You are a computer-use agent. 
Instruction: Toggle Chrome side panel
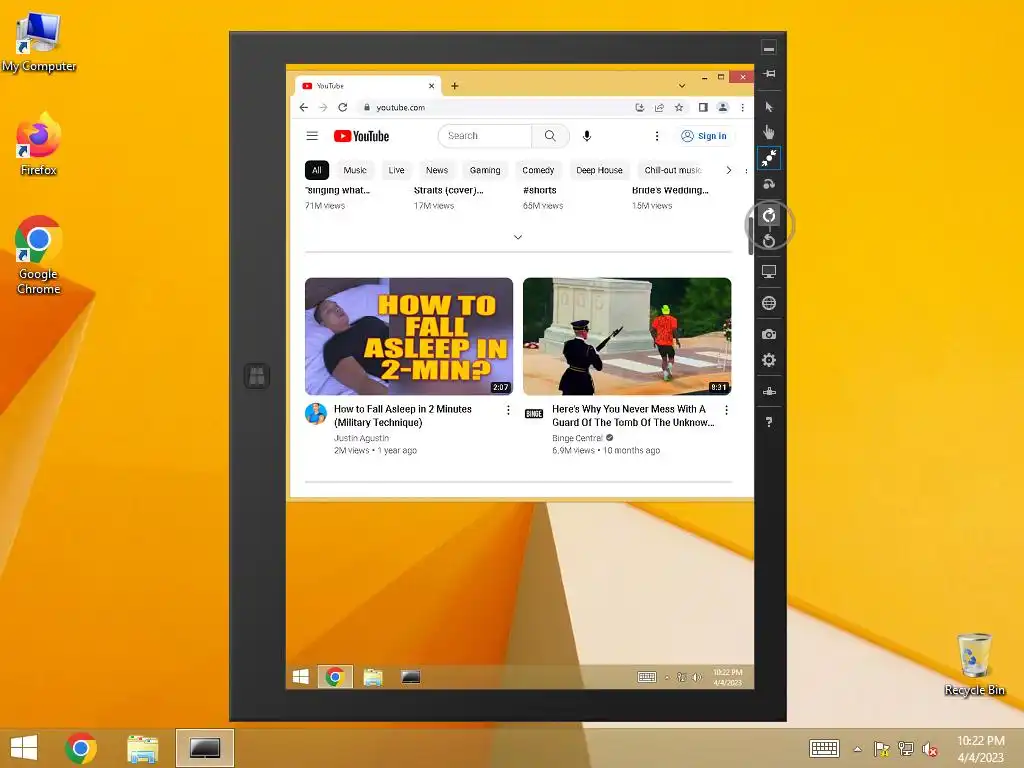tap(703, 107)
